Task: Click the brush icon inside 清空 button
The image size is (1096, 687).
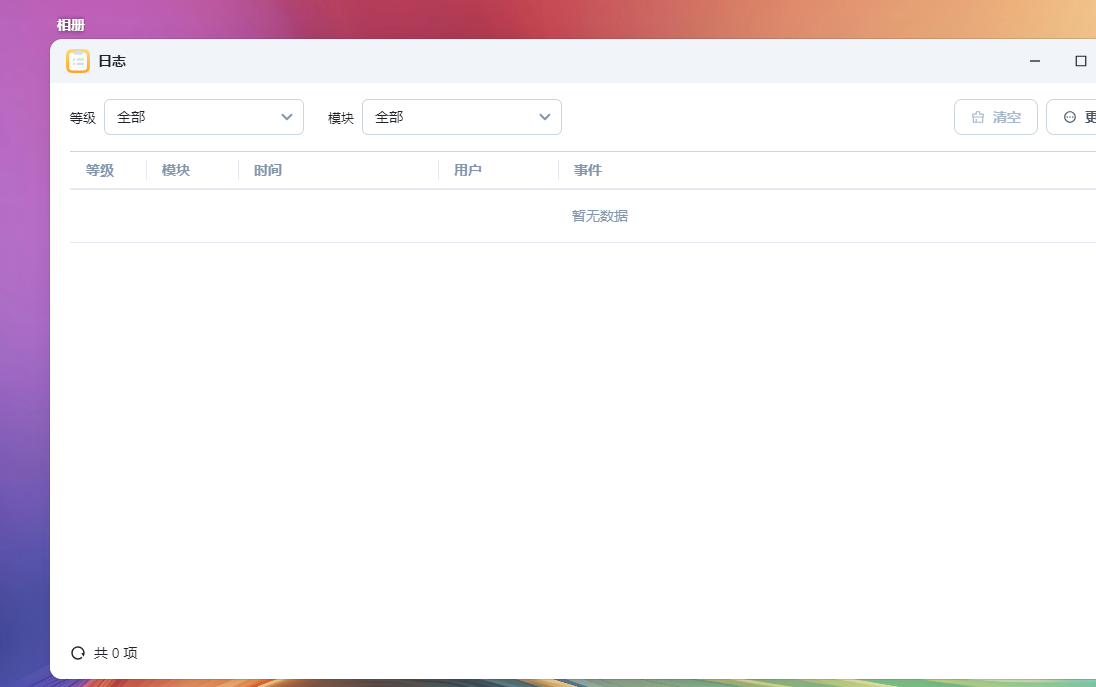Action: [978, 117]
